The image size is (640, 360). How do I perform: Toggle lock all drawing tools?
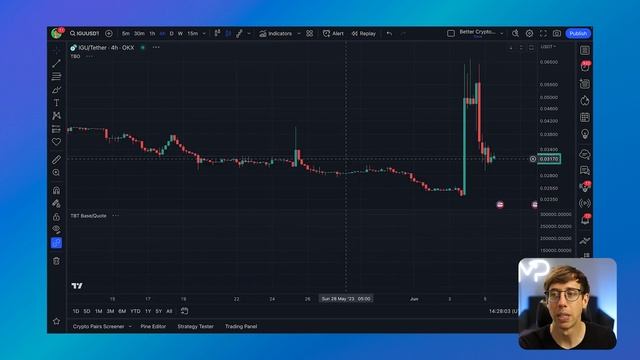(x=56, y=216)
